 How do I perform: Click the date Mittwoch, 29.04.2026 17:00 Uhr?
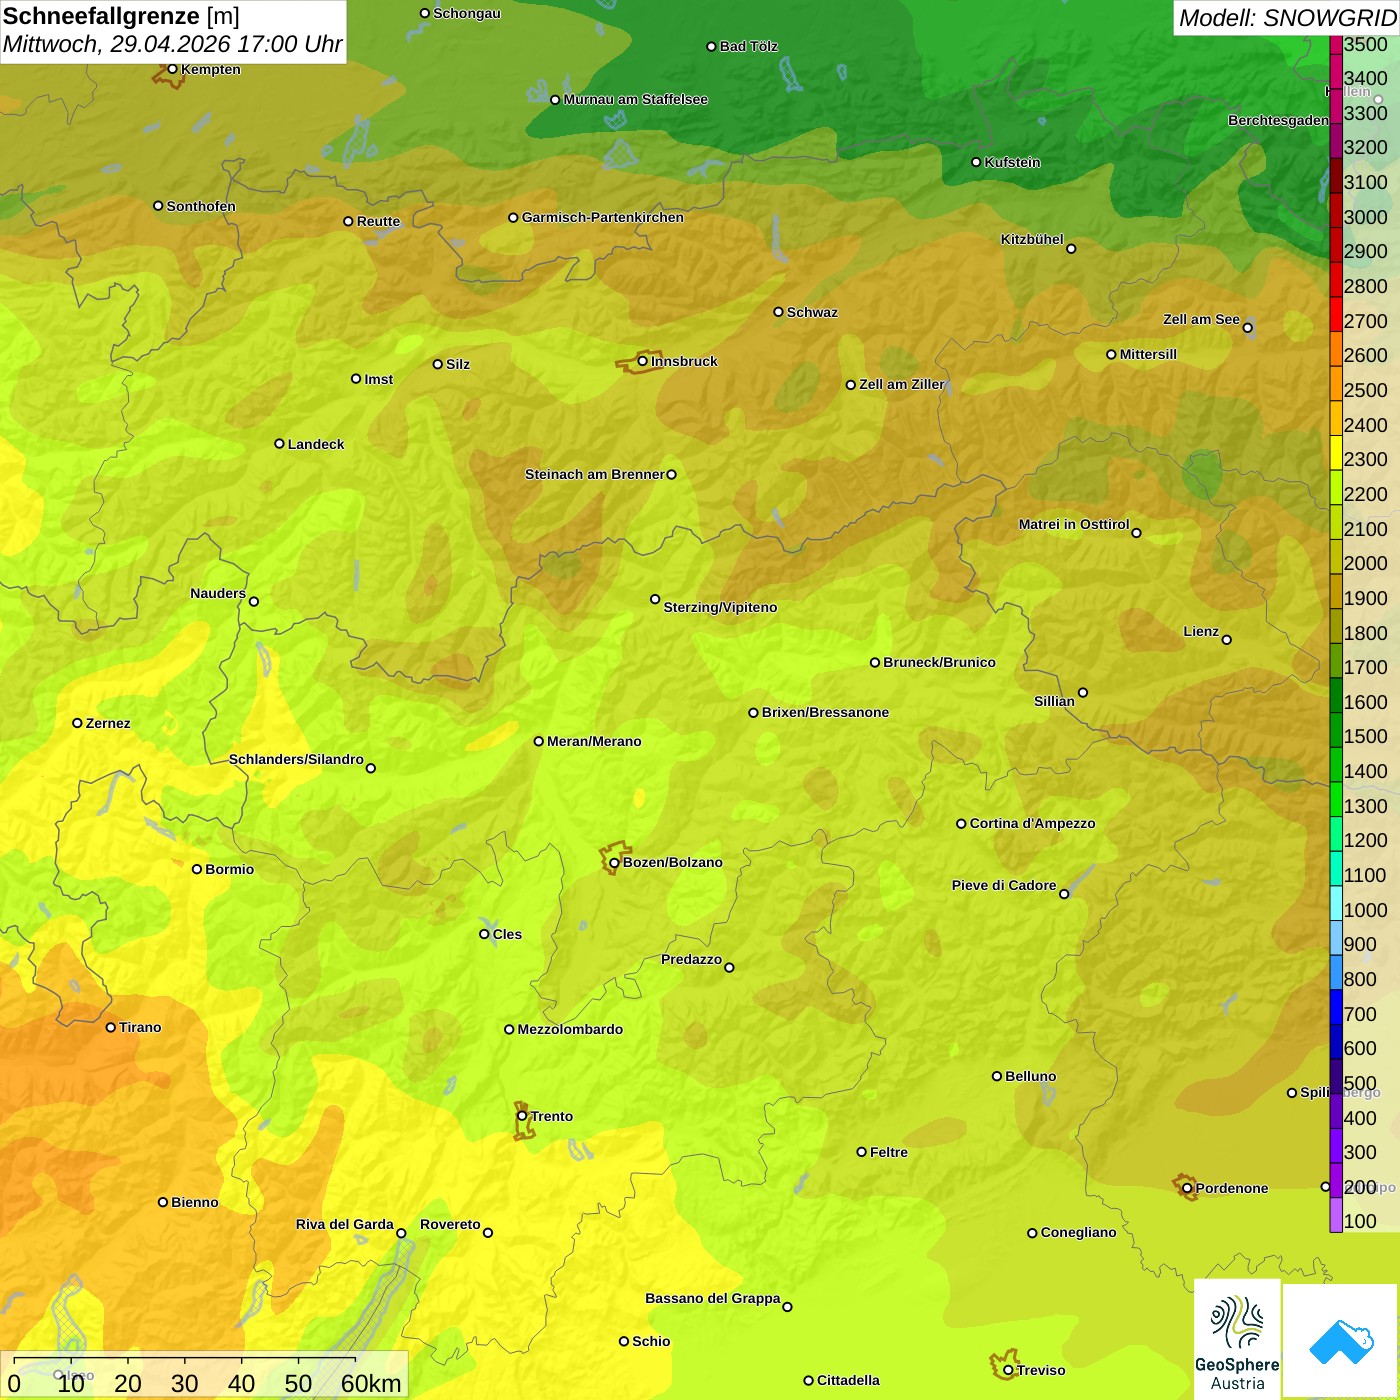172,44
